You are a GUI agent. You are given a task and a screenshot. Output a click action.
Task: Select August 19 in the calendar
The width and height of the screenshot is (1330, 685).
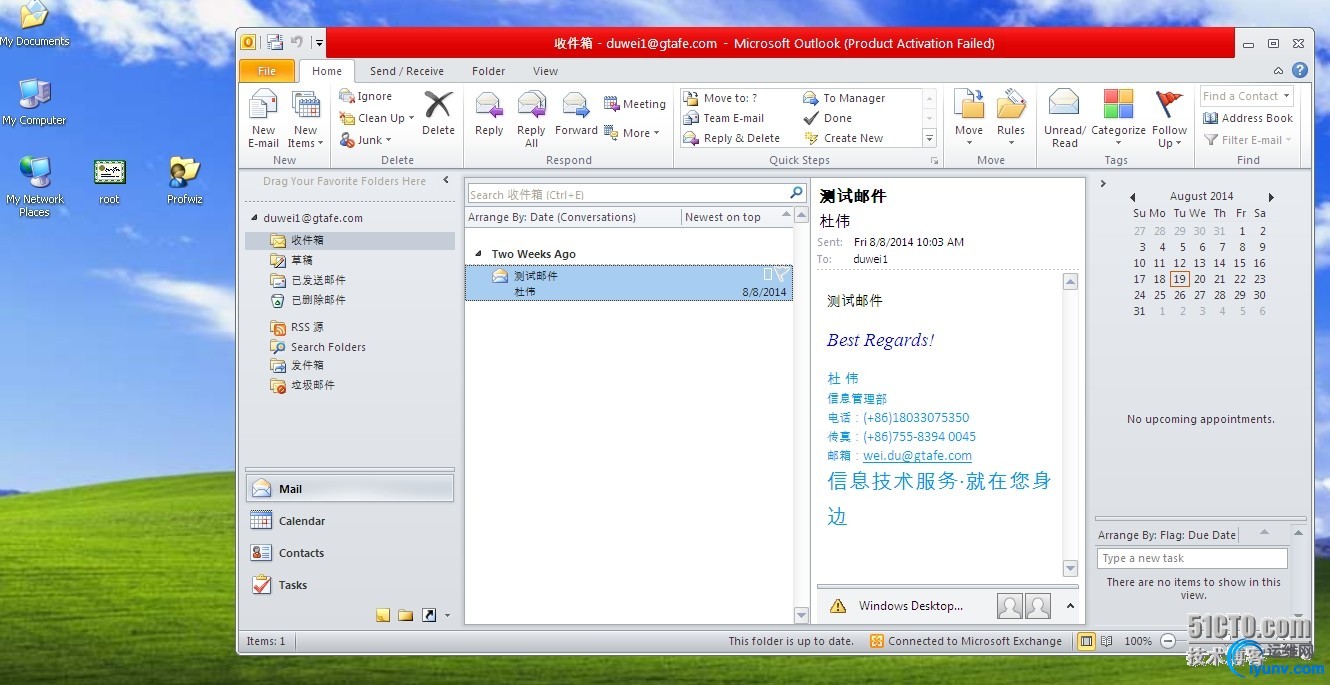tap(1180, 279)
